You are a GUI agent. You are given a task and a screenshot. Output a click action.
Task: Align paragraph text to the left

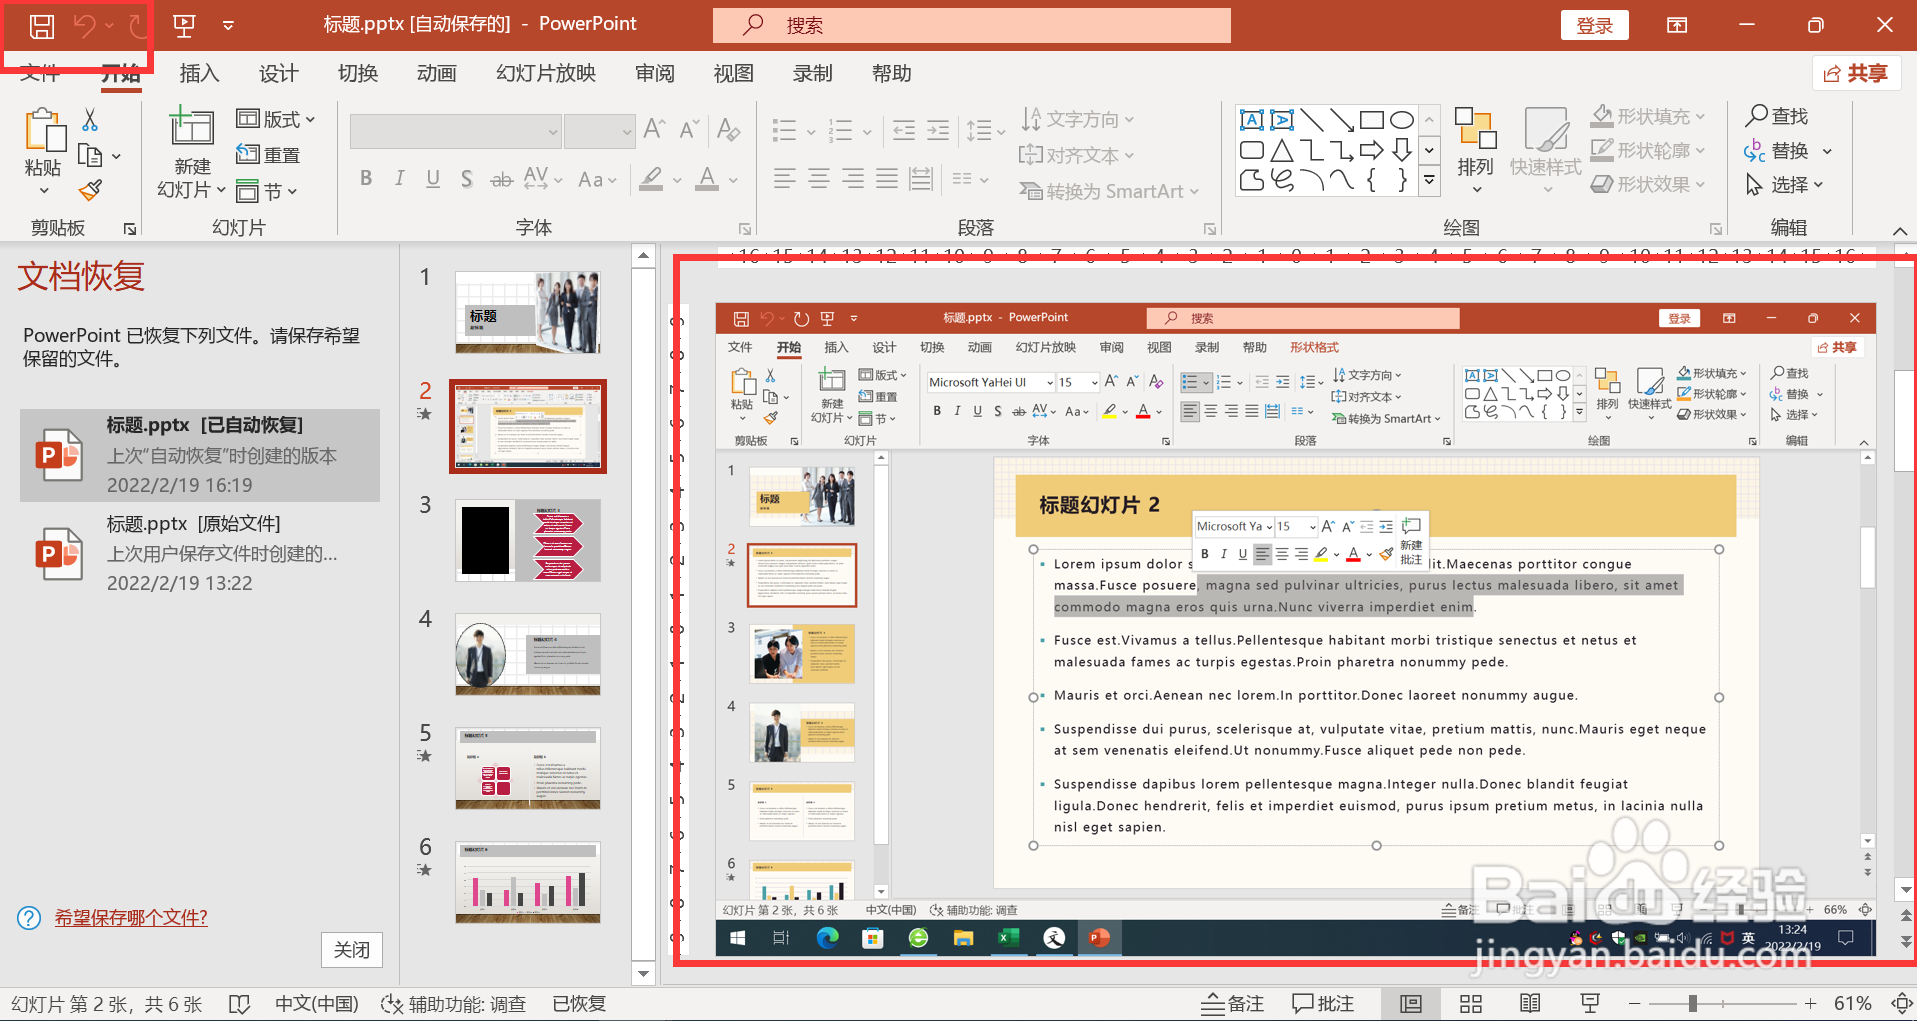(x=785, y=179)
